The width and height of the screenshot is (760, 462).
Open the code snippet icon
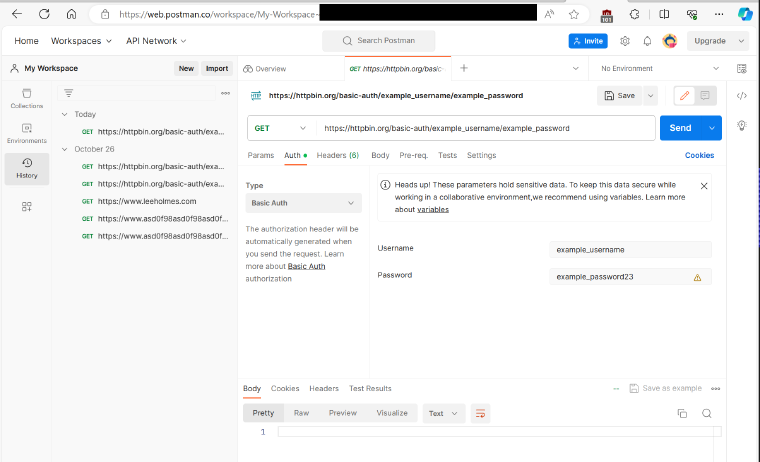click(x=742, y=96)
